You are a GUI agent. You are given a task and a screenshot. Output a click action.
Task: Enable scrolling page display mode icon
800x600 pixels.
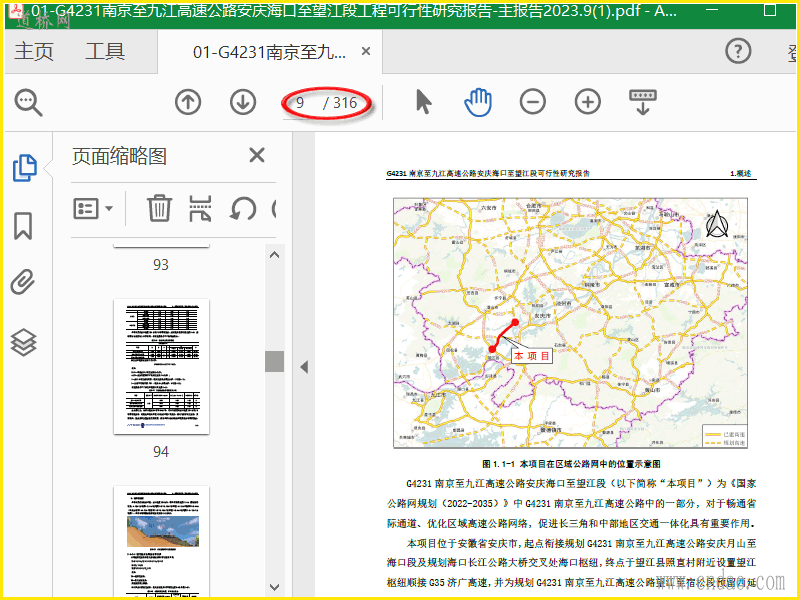pos(643,102)
